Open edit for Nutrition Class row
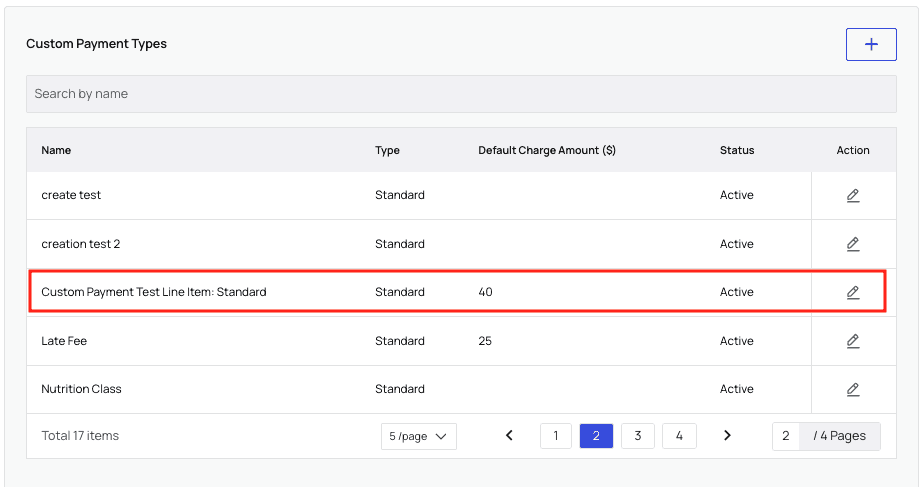The height and width of the screenshot is (487, 924). tap(853, 389)
